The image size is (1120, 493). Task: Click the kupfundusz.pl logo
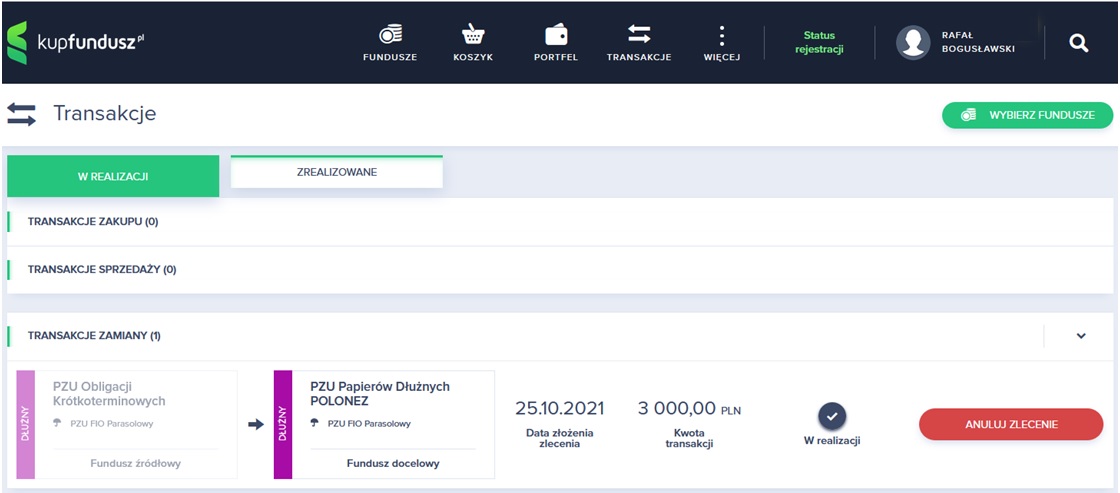point(76,42)
